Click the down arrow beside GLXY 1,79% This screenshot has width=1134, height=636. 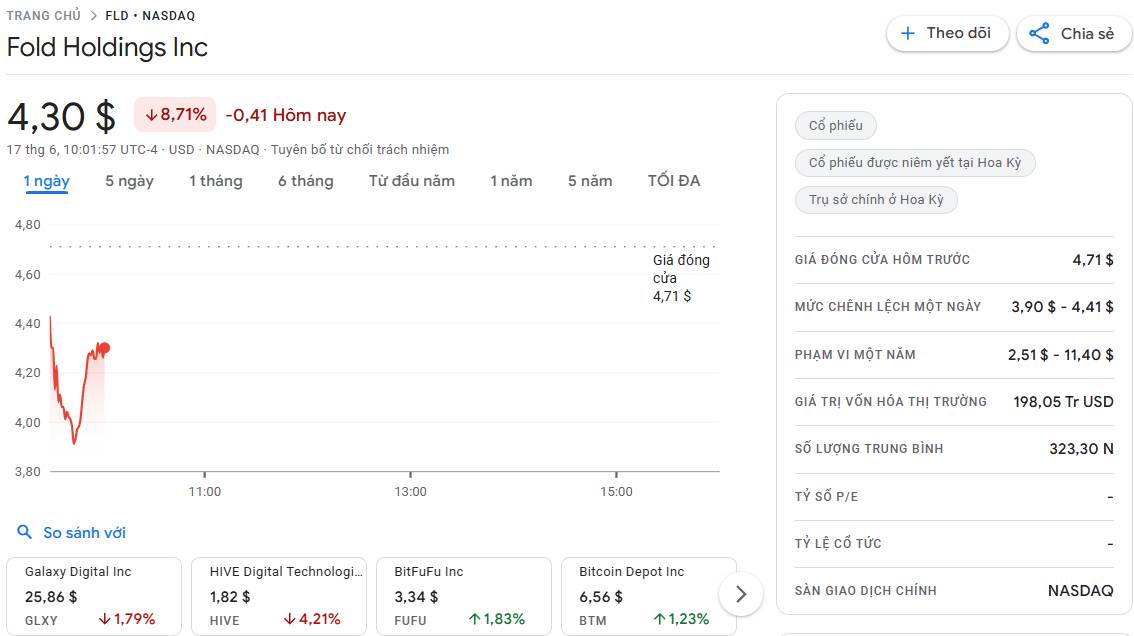(x=105, y=619)
